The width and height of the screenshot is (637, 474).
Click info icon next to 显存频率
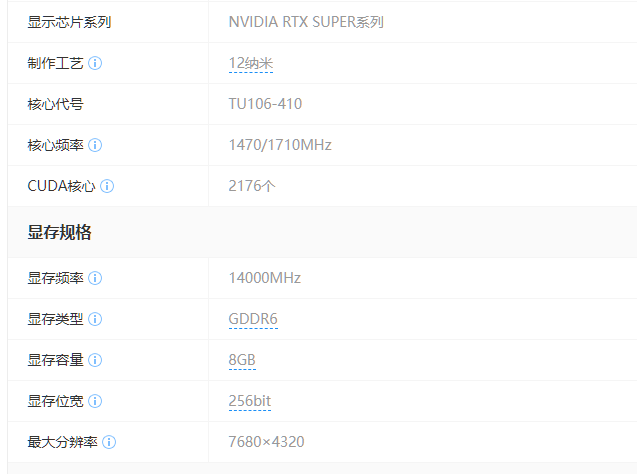tap(95, 278)
